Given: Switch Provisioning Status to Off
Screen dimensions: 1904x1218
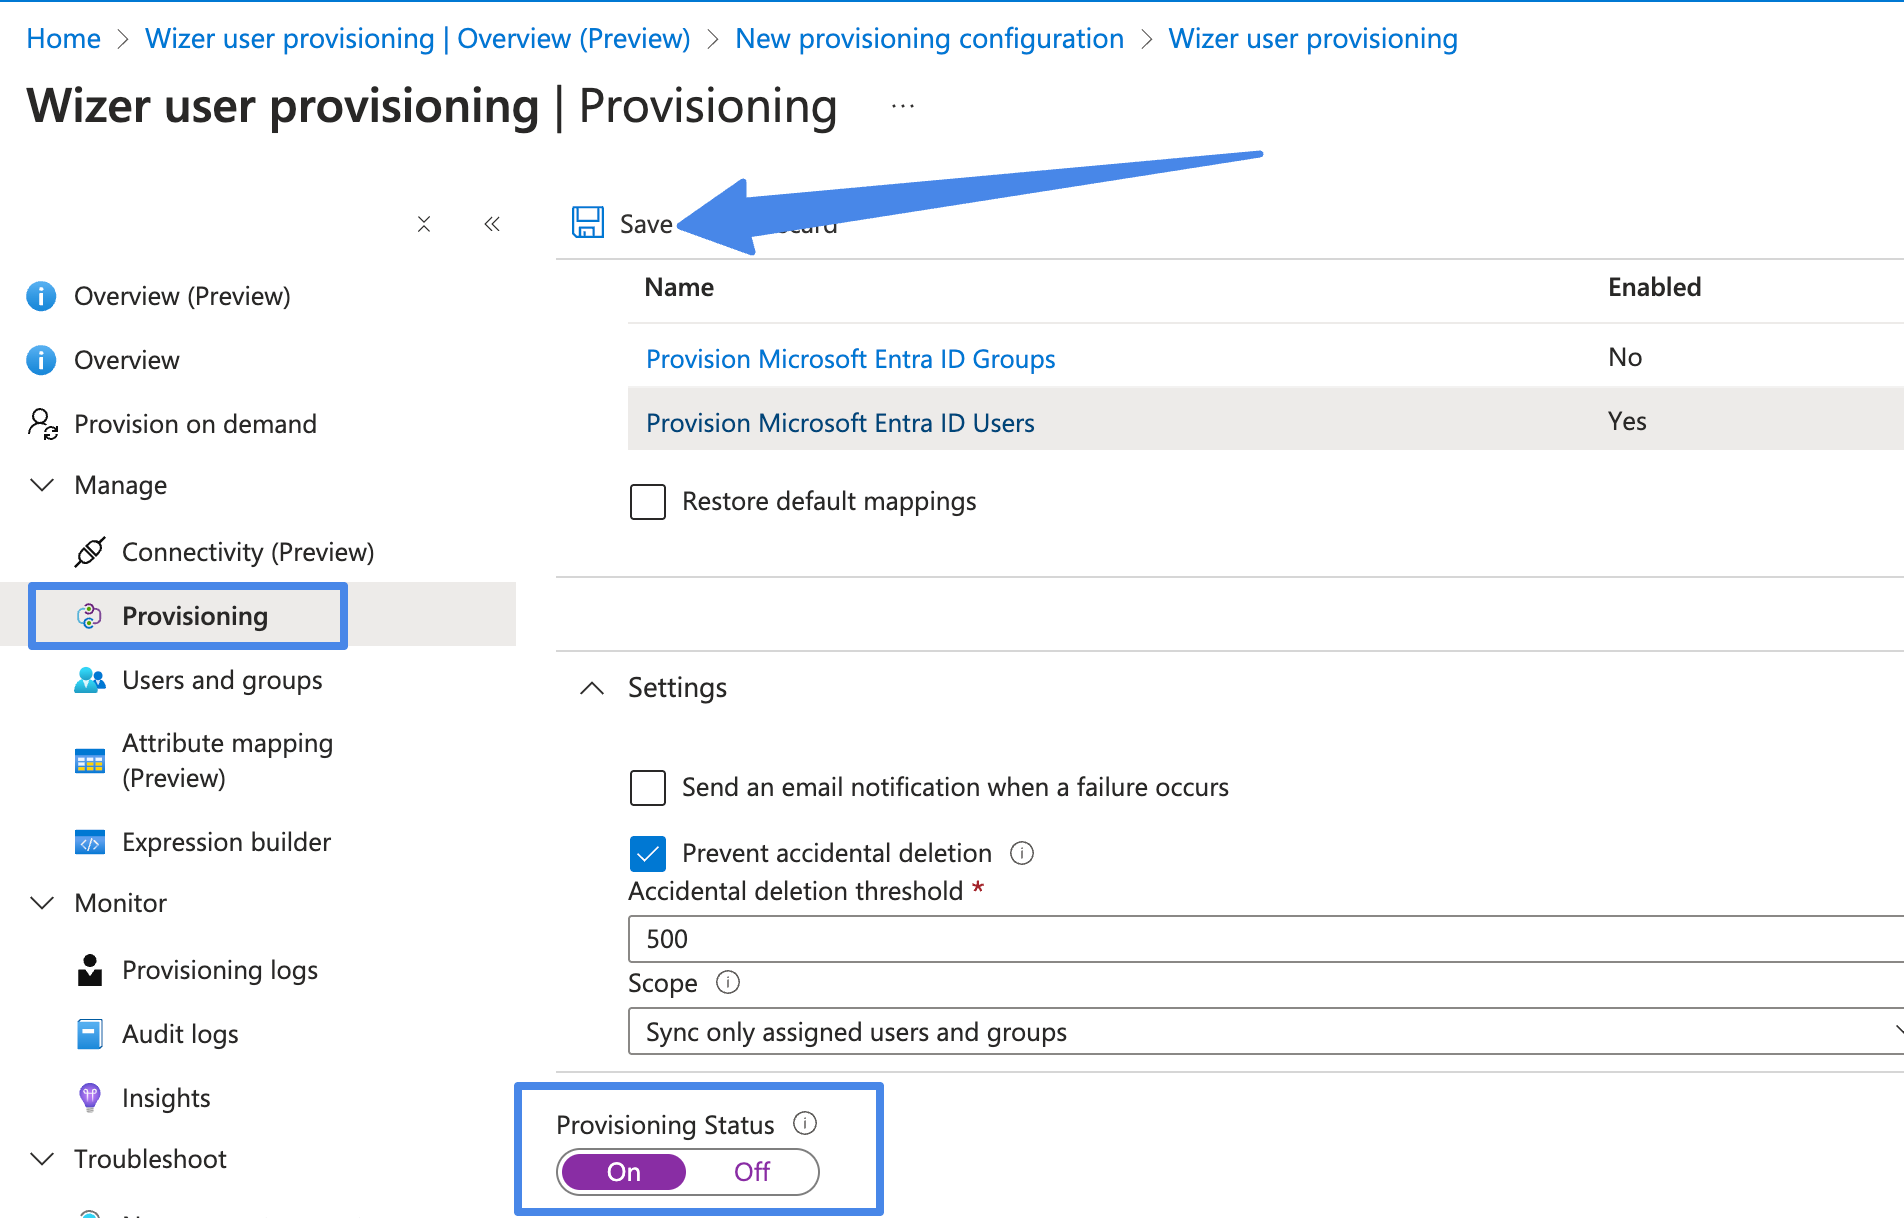Looking at the screenshot, I should [752, 1171].
